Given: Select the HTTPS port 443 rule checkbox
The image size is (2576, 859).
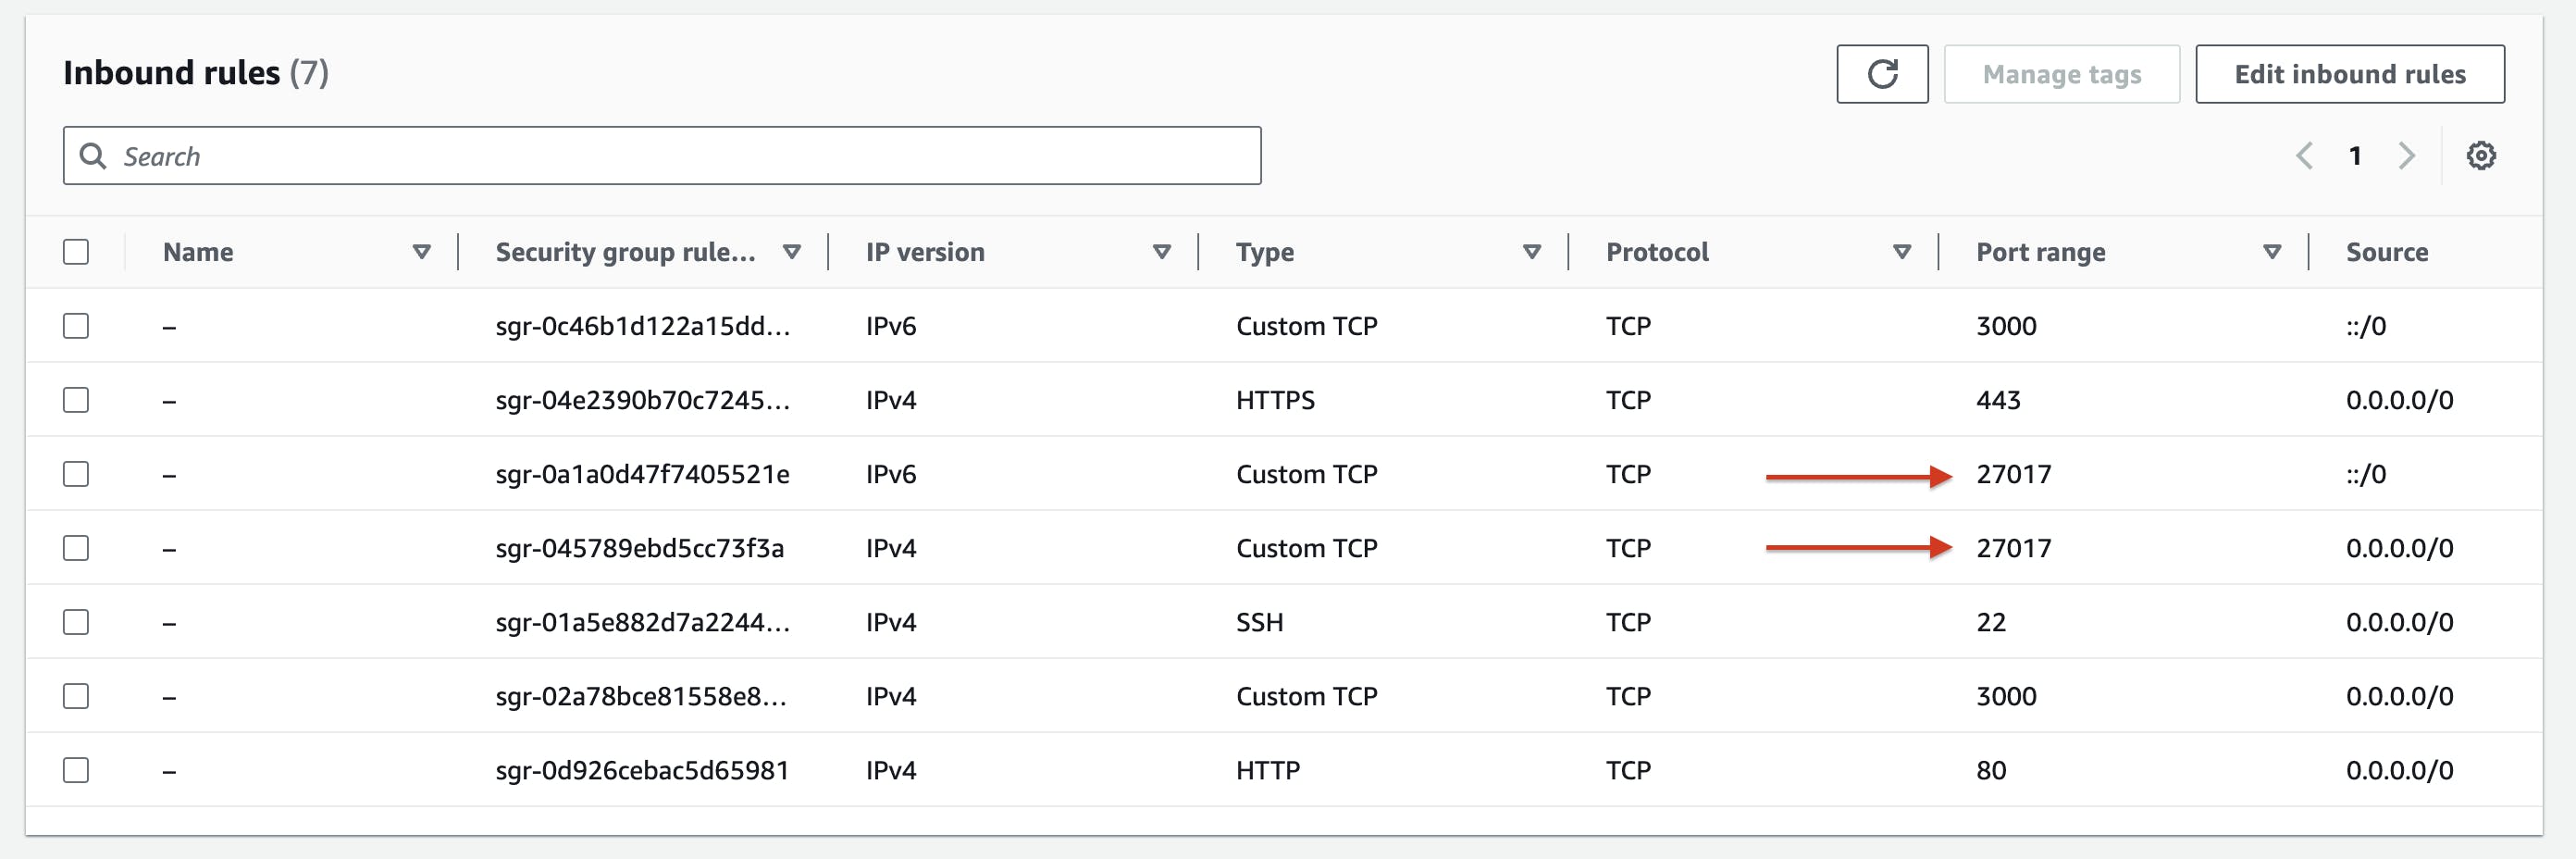Looking at the screenshot, I should click(x=76, y=400).
